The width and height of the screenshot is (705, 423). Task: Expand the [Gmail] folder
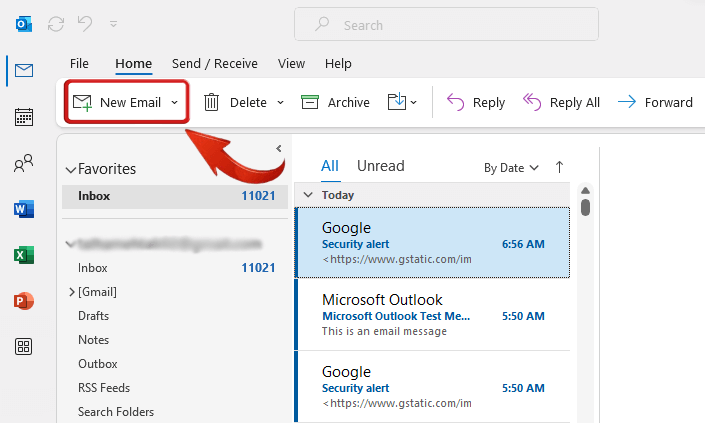point(71,292)
